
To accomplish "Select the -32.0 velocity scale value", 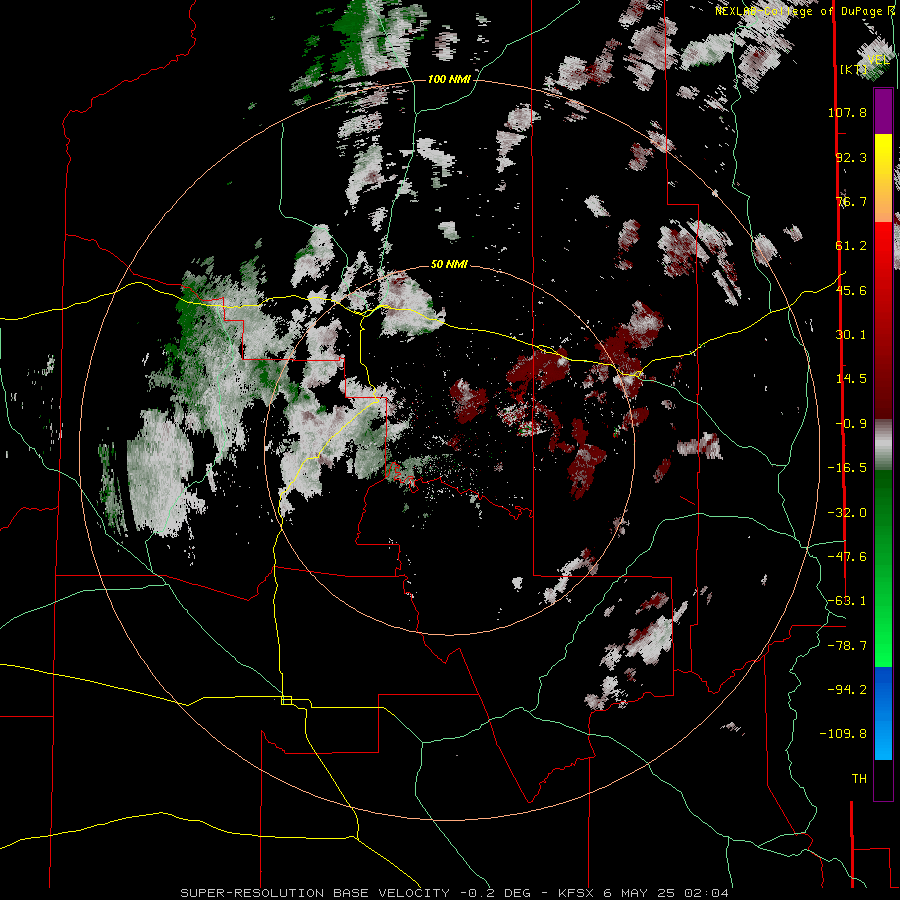I will click(x=847, y=513).
